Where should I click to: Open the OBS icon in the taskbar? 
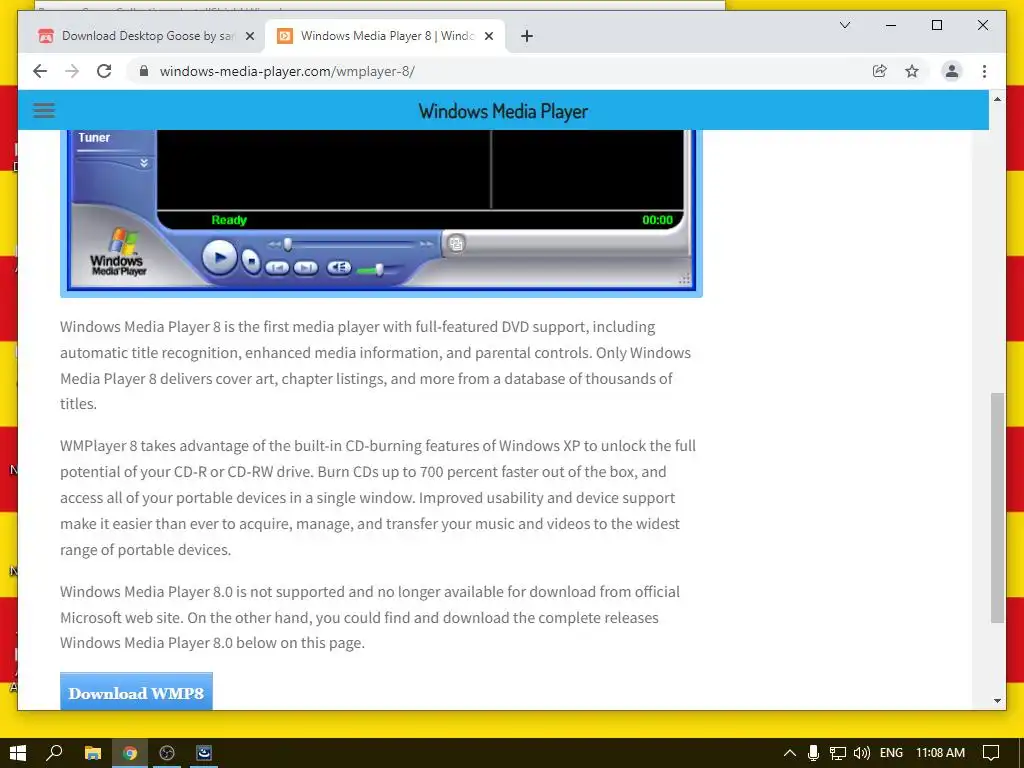coord(167,753)
